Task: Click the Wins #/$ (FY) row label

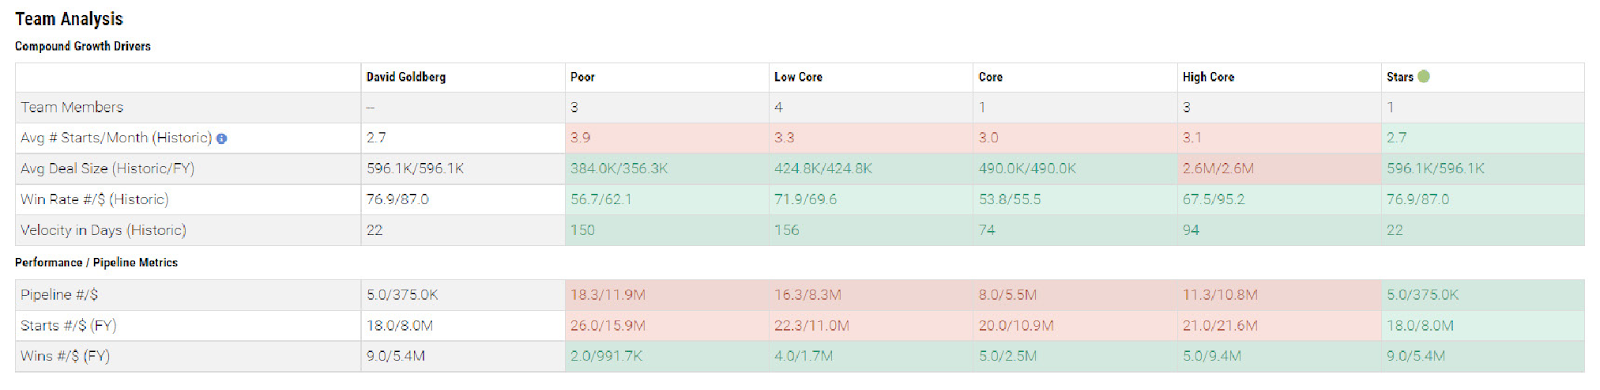Action: click(65, 356)
